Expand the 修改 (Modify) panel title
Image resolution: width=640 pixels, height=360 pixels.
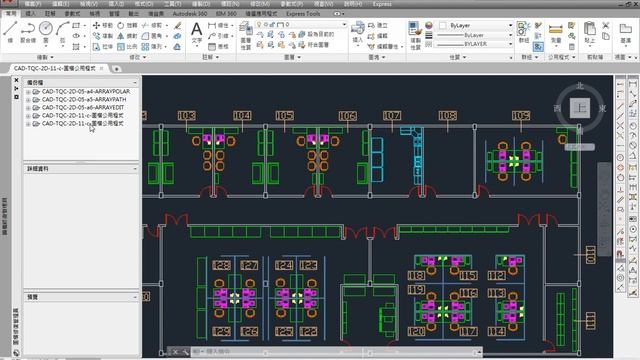coord(138,57)
